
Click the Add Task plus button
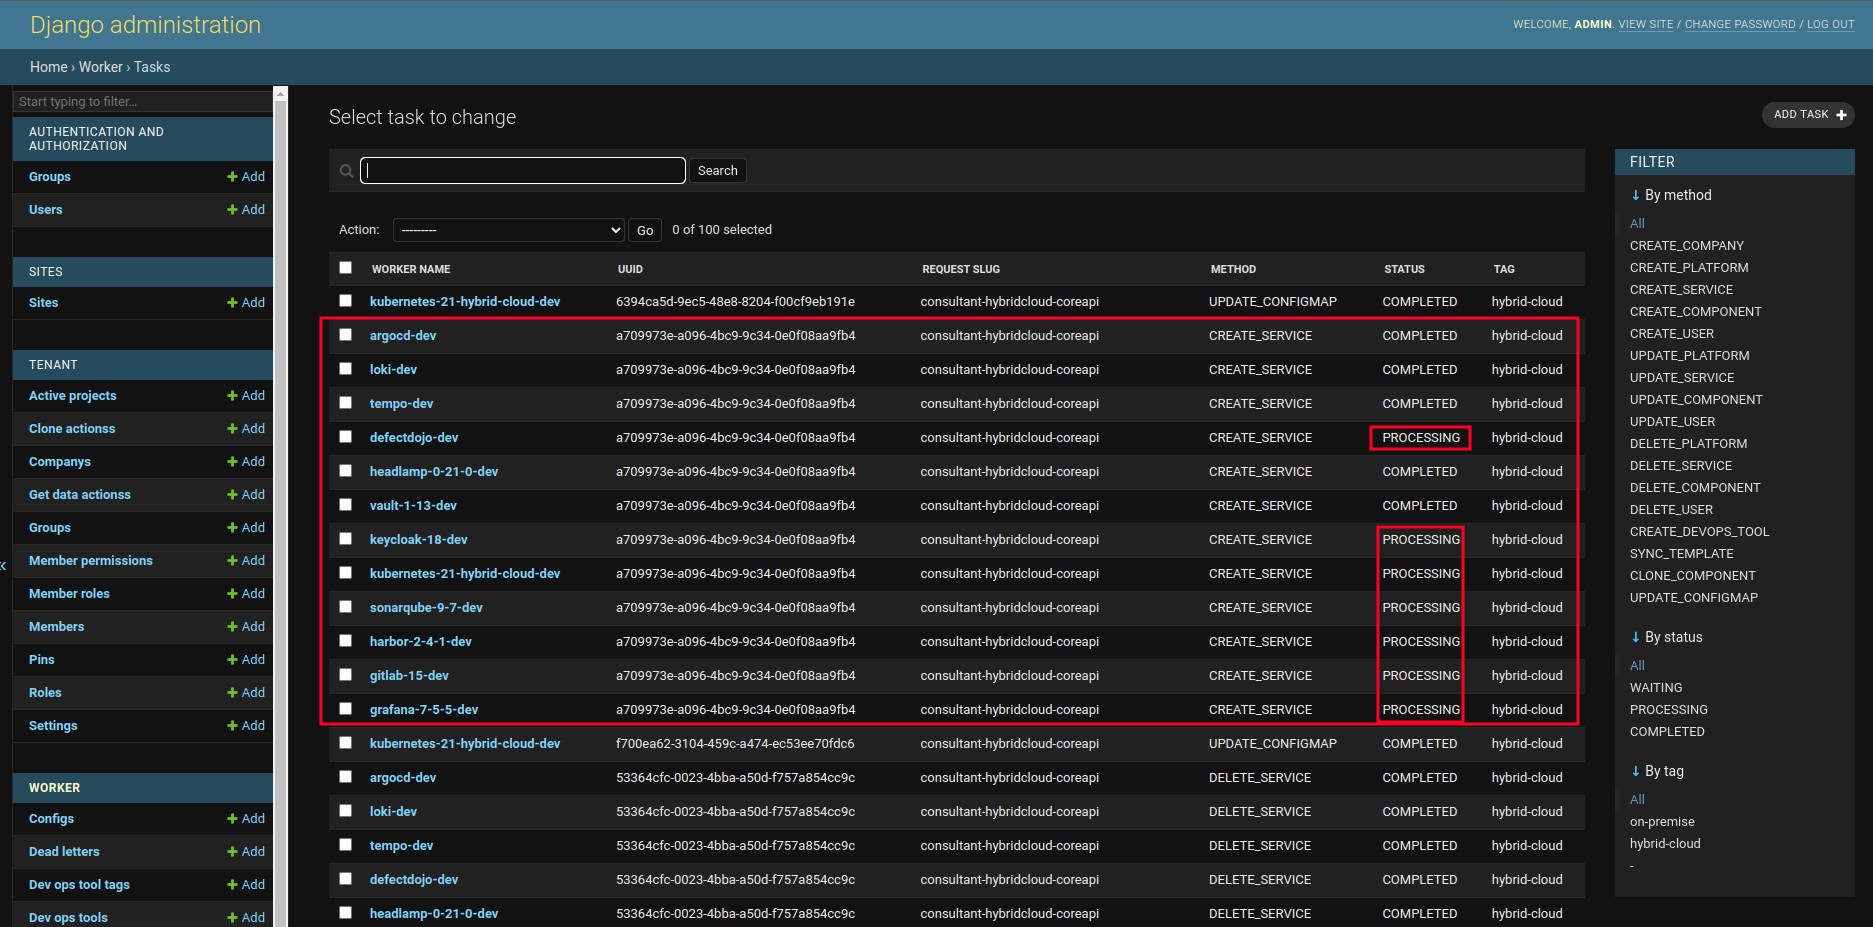1808,115
